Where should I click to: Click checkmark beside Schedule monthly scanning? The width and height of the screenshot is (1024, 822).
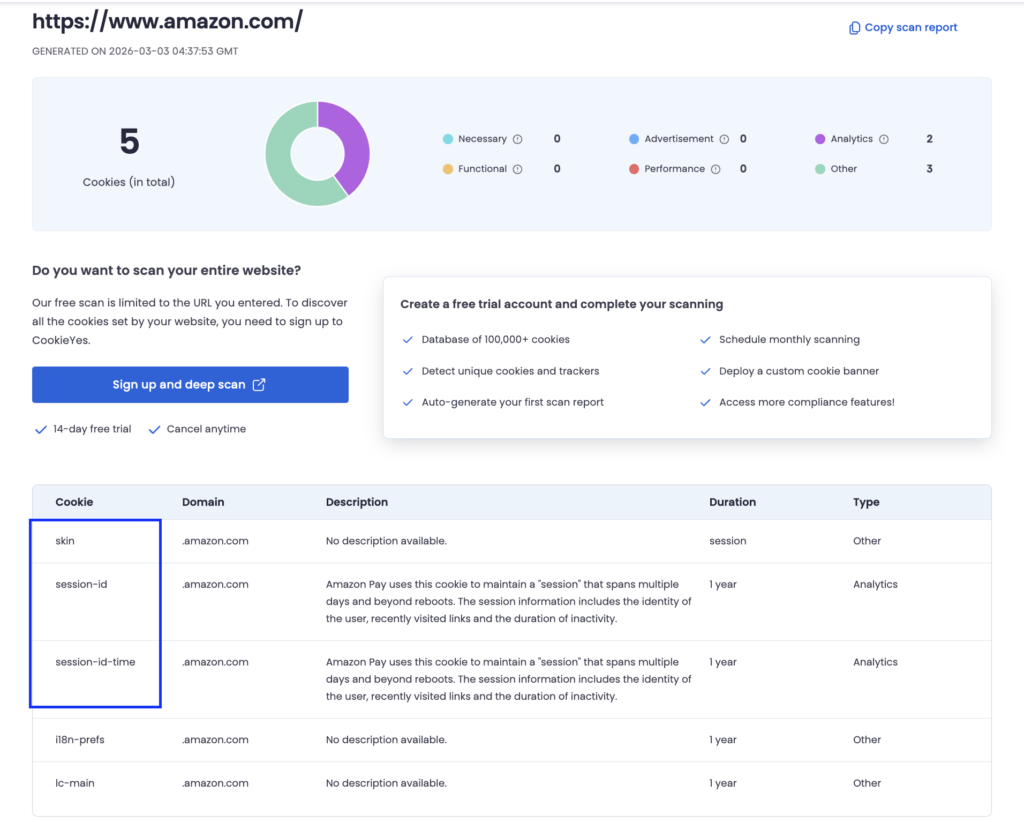tap(705, 340)
